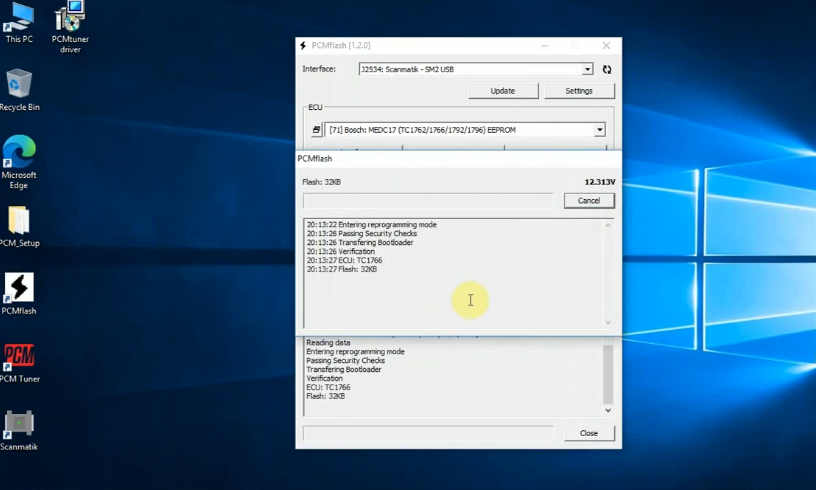
Task: Select the J2534 Scanmatik interface combo box
Action: click(476, 69)
